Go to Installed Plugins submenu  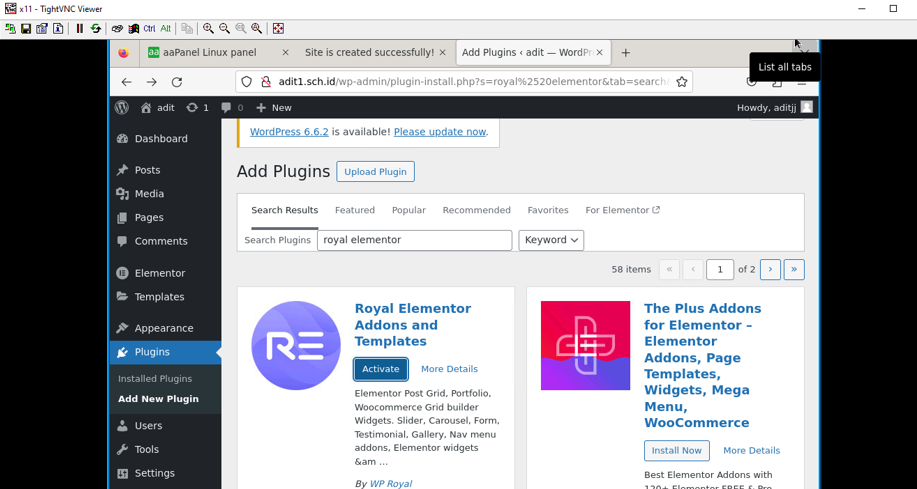[155, 379]
